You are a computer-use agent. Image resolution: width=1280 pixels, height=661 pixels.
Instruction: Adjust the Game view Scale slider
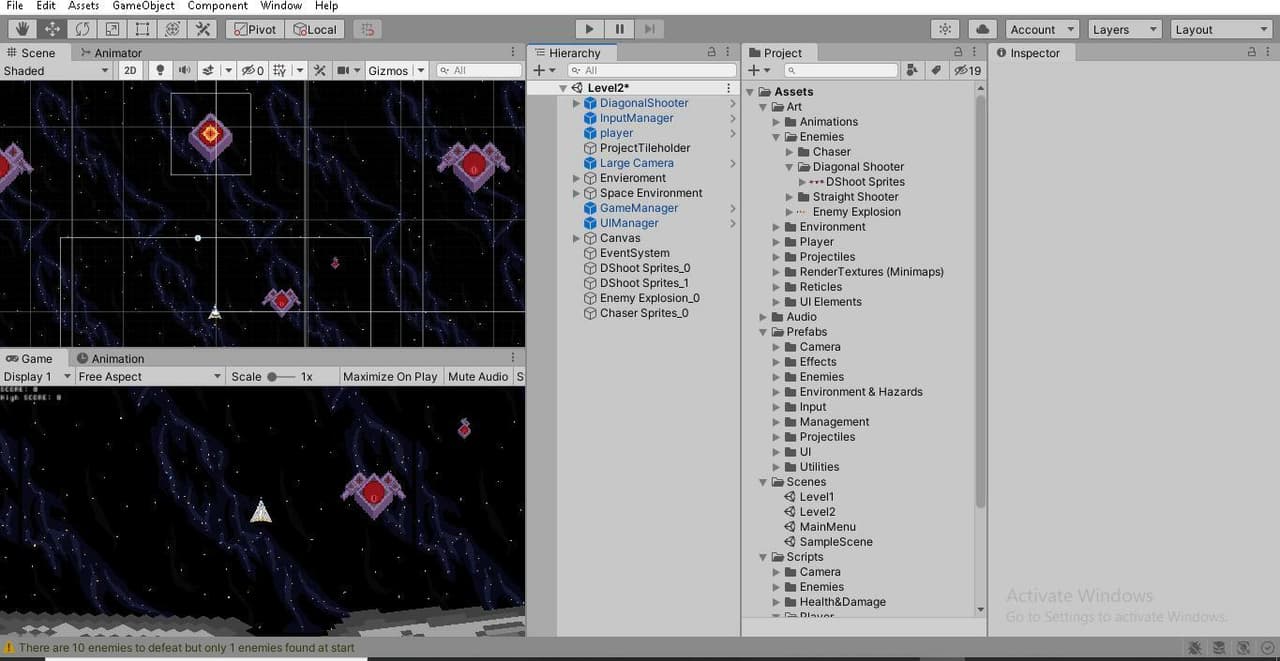coord(281,376)
